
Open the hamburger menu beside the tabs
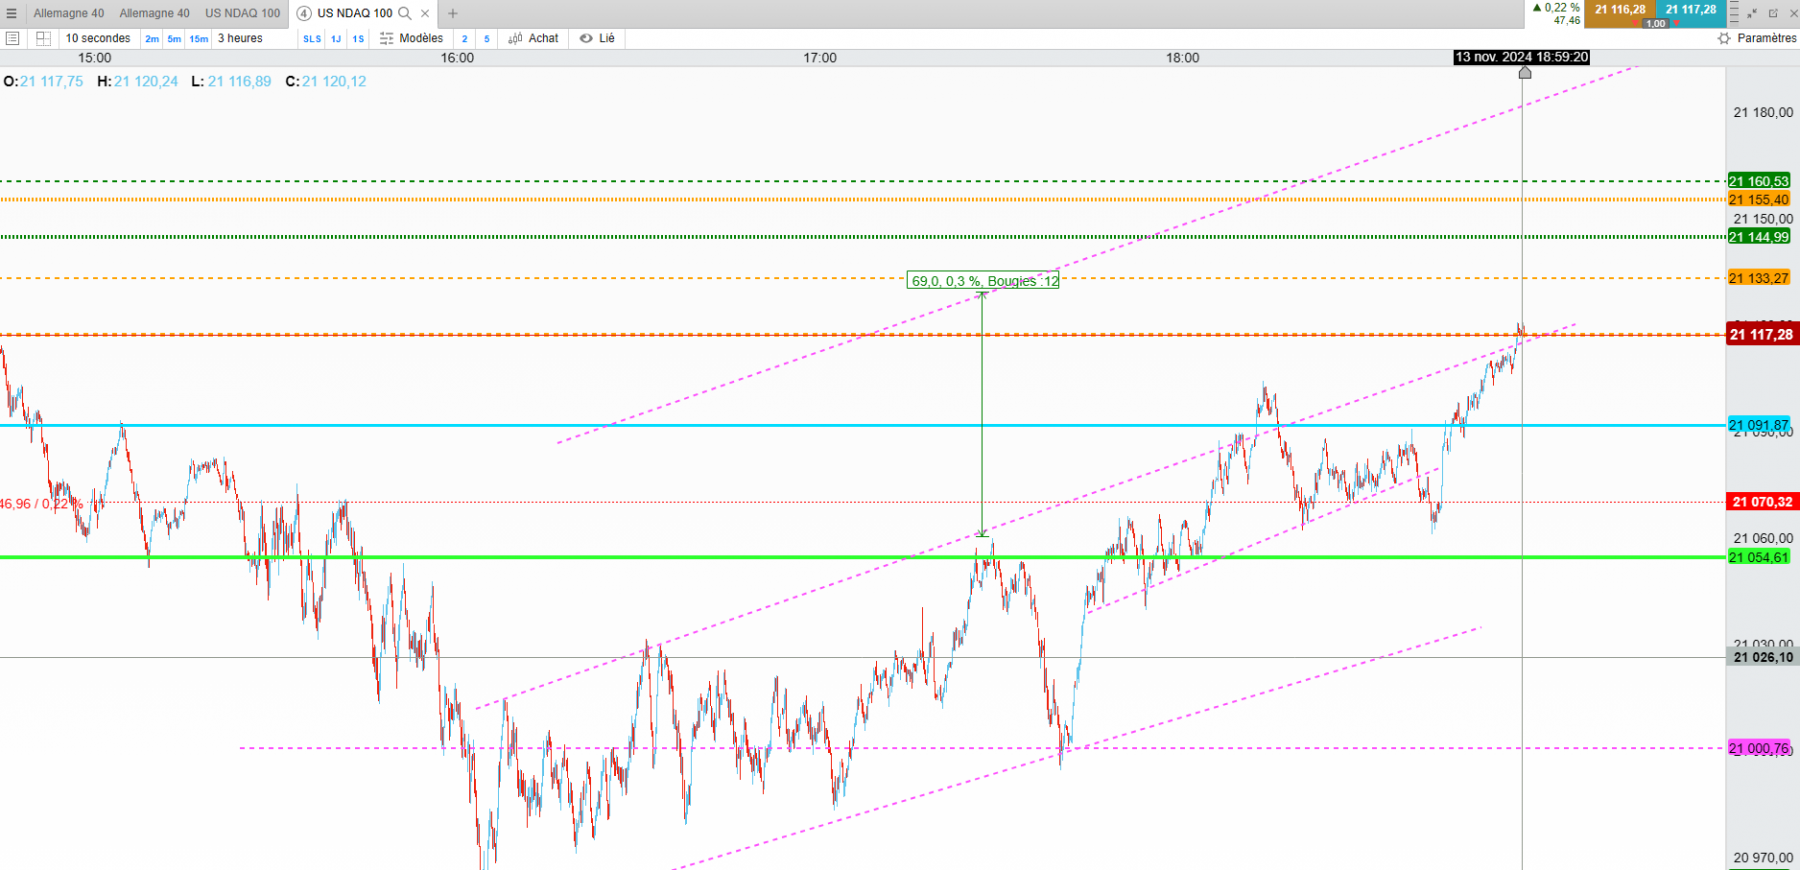point(12,13)
